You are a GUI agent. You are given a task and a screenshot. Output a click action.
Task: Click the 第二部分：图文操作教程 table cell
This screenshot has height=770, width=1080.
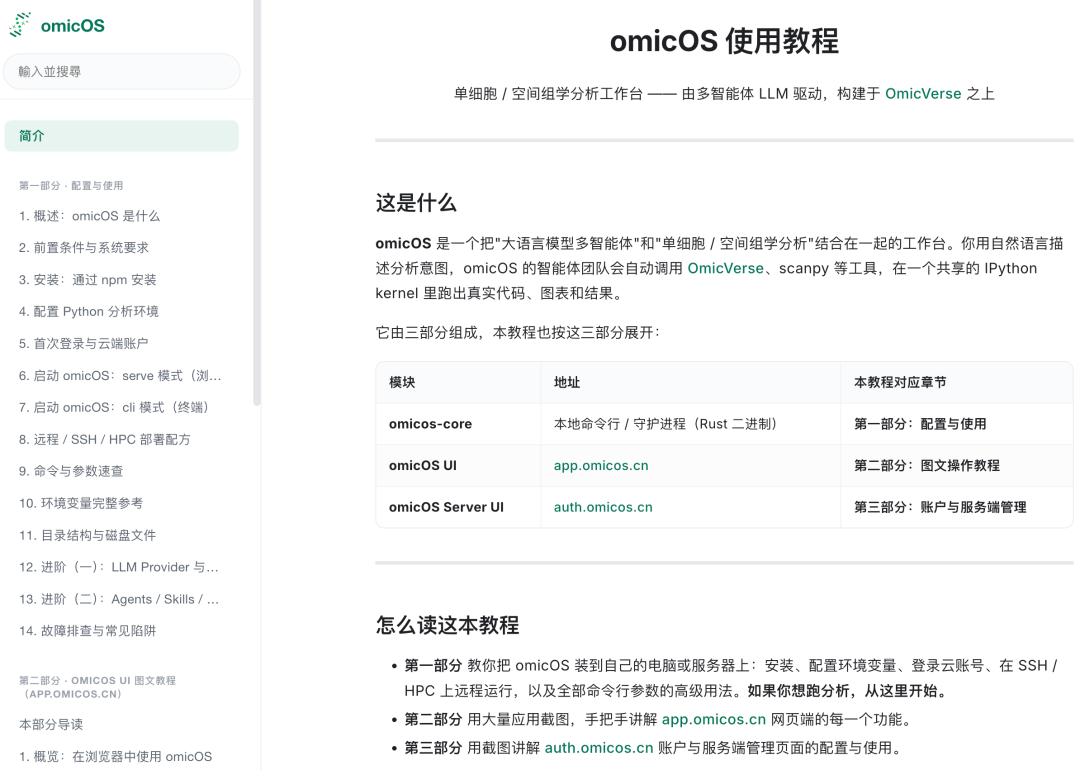tap(957, 466)
